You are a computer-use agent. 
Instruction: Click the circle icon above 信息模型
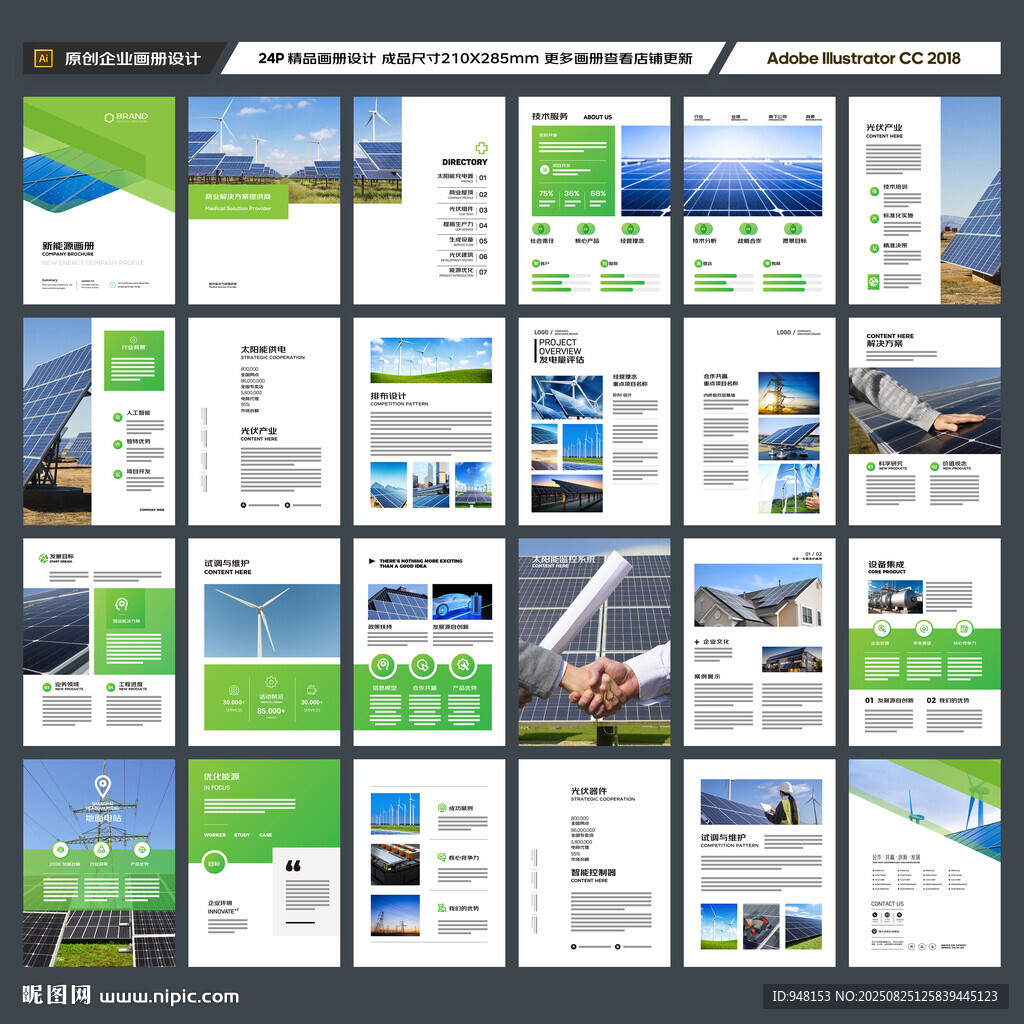[383, 665]
